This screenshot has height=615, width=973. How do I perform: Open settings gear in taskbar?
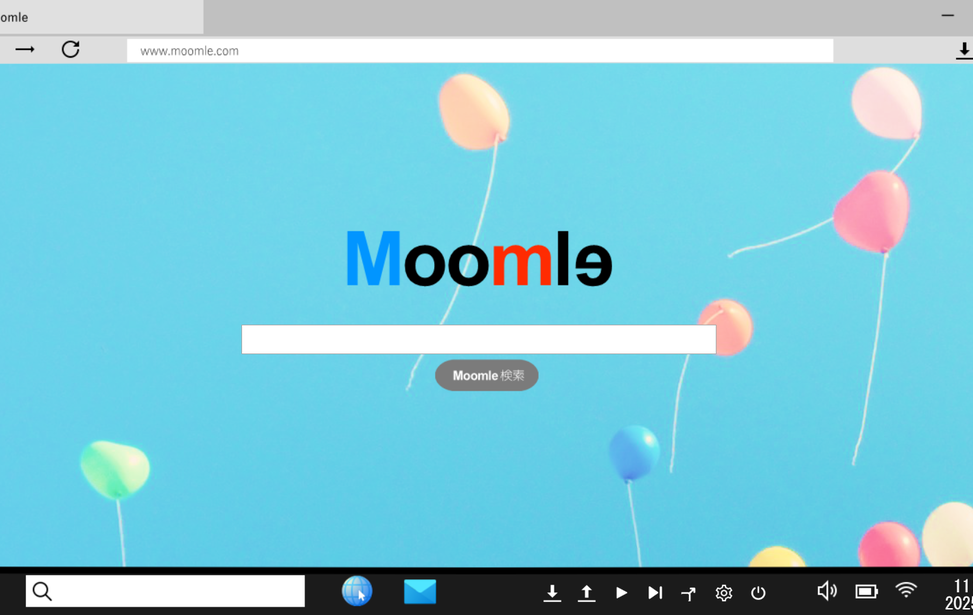point(723,593)
